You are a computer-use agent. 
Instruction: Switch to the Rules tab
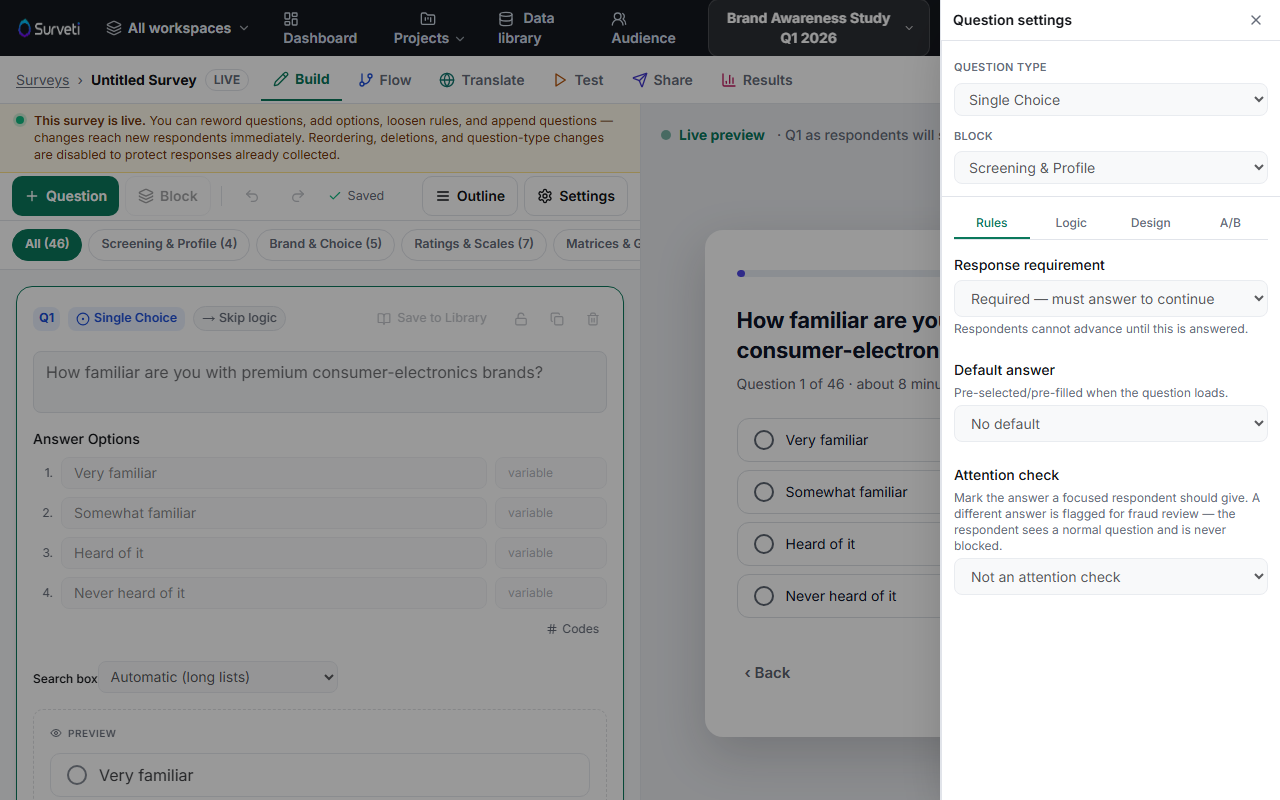(991, 223)
